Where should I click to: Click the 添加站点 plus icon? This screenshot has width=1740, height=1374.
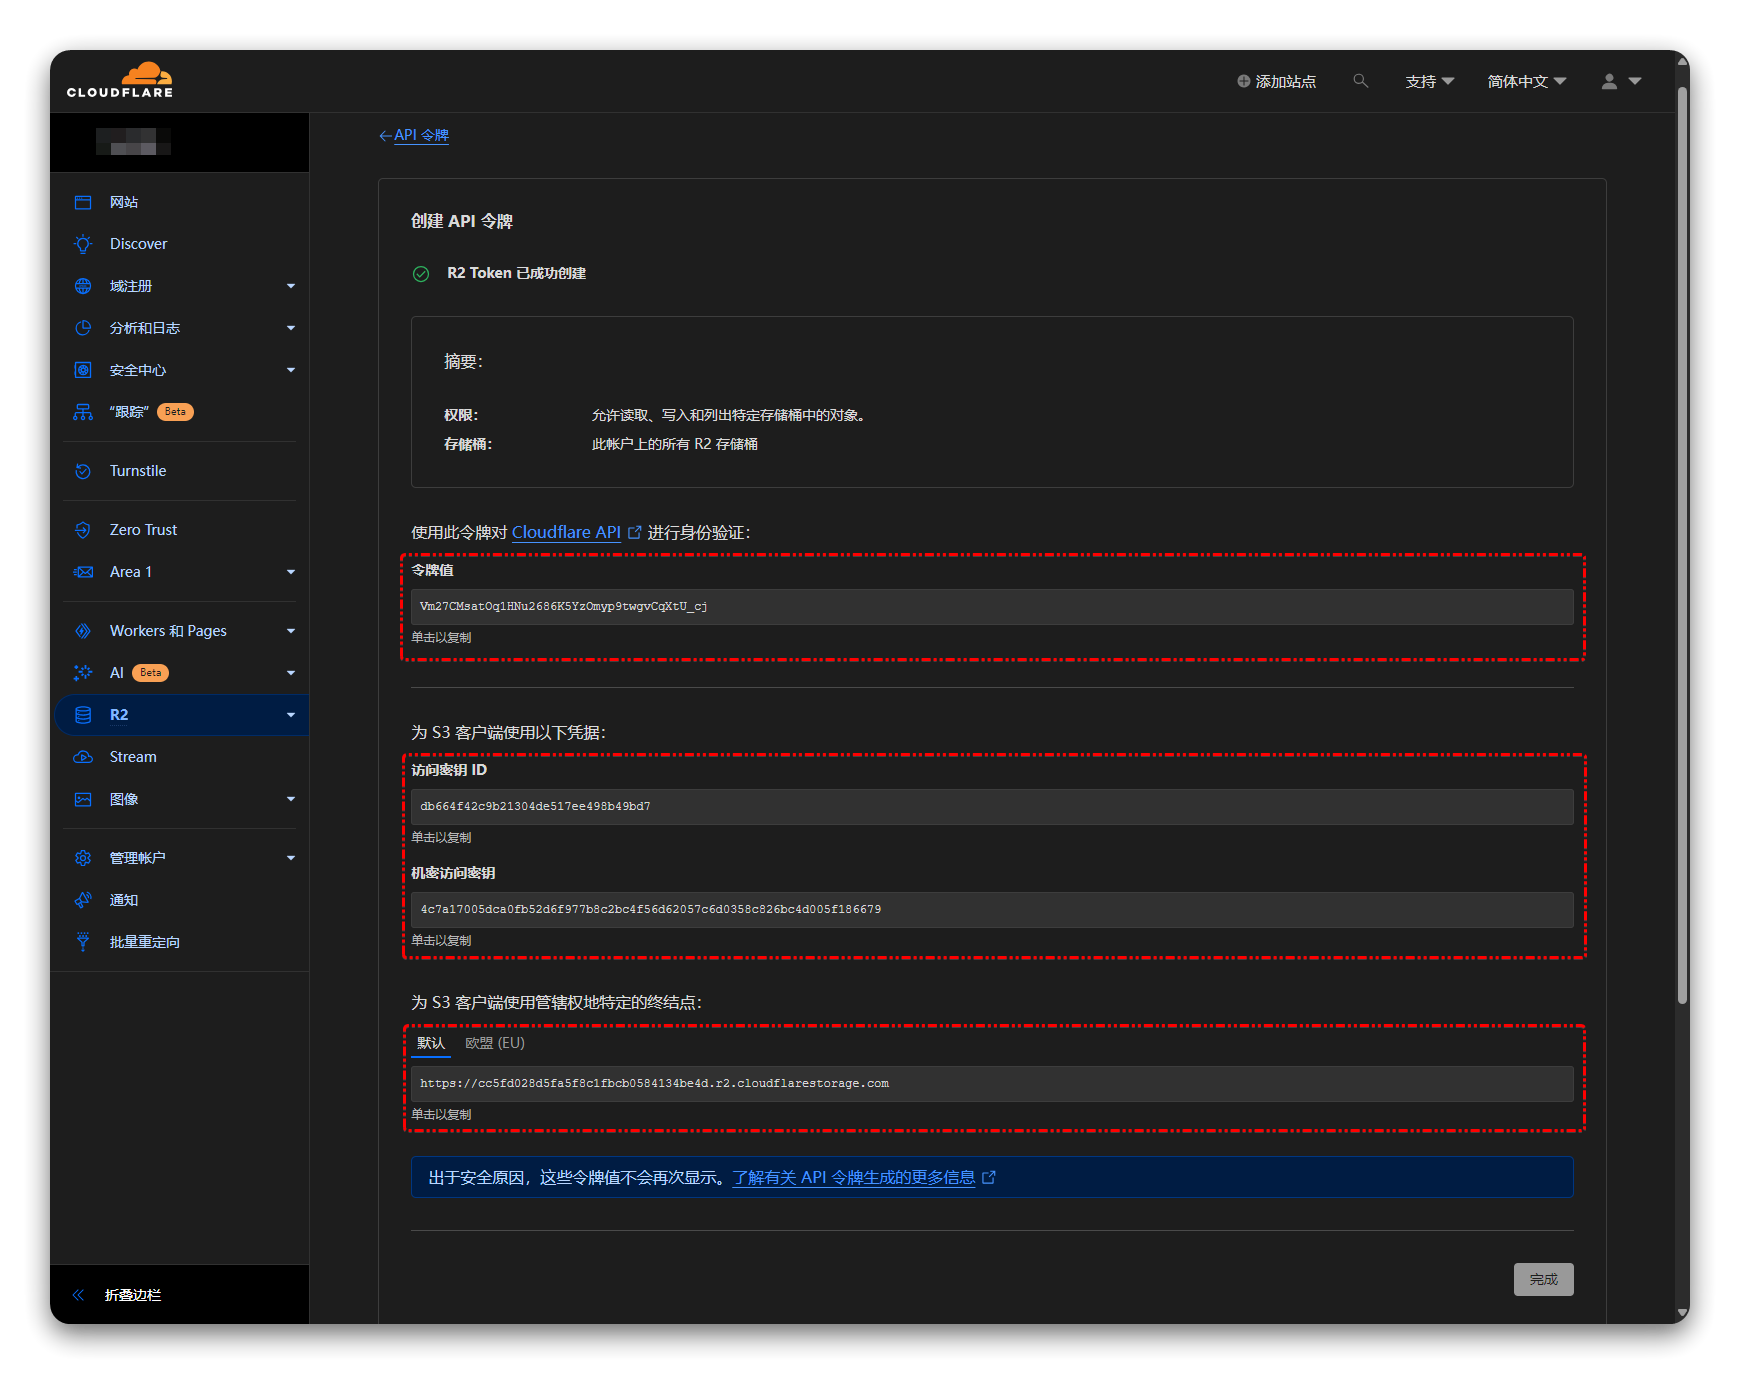(x=1243, y=81)
